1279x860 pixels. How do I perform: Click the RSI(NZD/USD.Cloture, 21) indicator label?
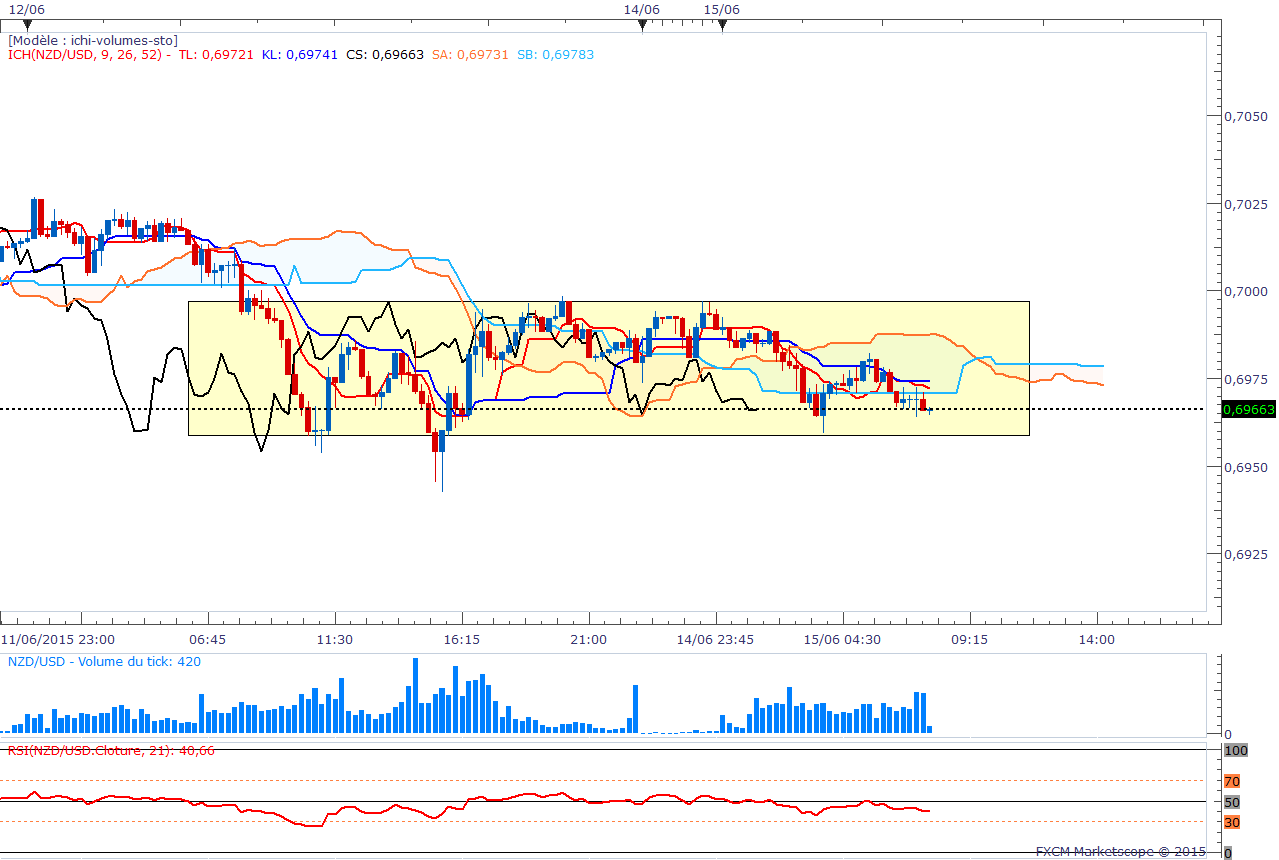pos(110,750)
